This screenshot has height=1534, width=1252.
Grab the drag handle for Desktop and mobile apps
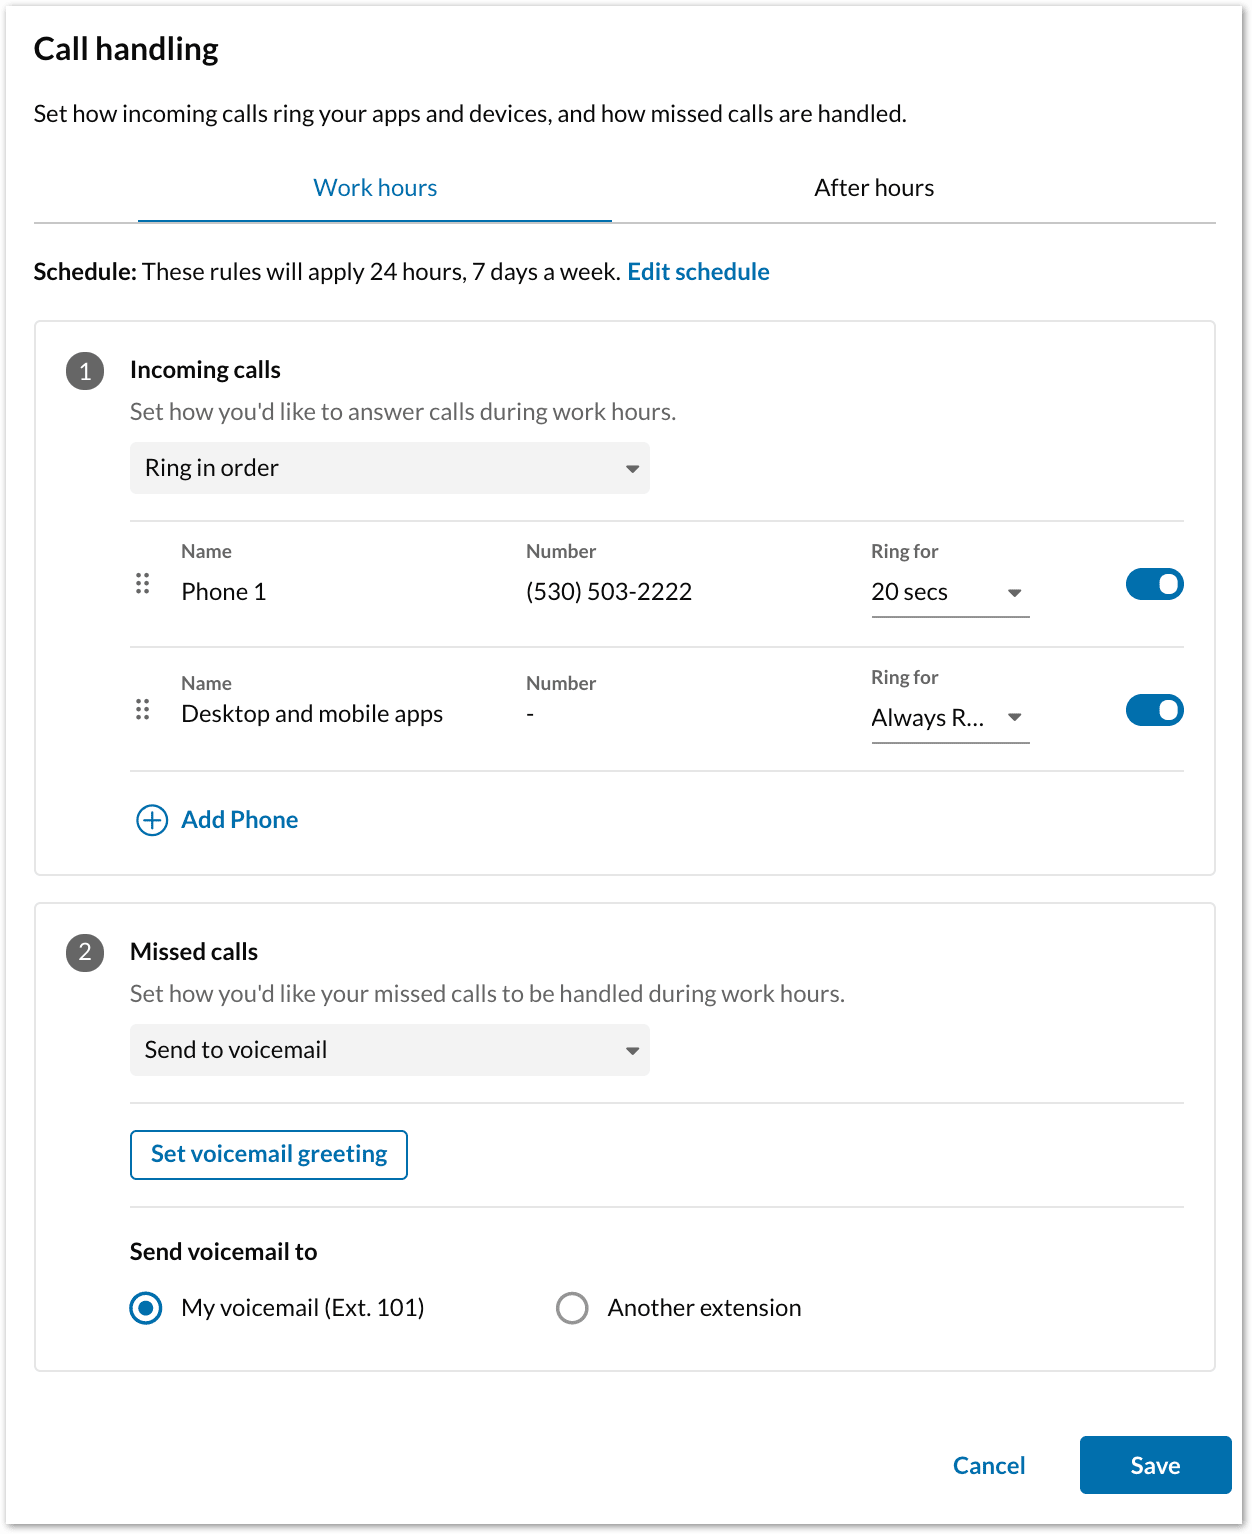(x=143, y=710)
